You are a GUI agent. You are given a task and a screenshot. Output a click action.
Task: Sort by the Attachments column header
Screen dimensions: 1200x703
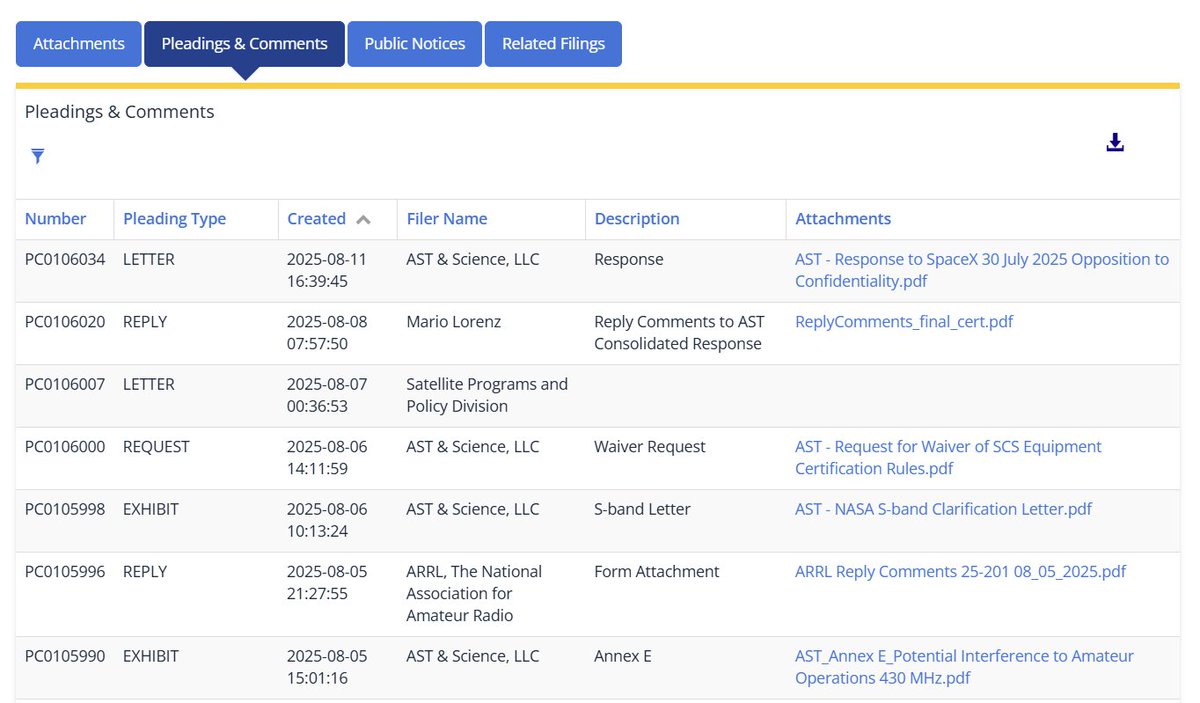coord(843,219)
